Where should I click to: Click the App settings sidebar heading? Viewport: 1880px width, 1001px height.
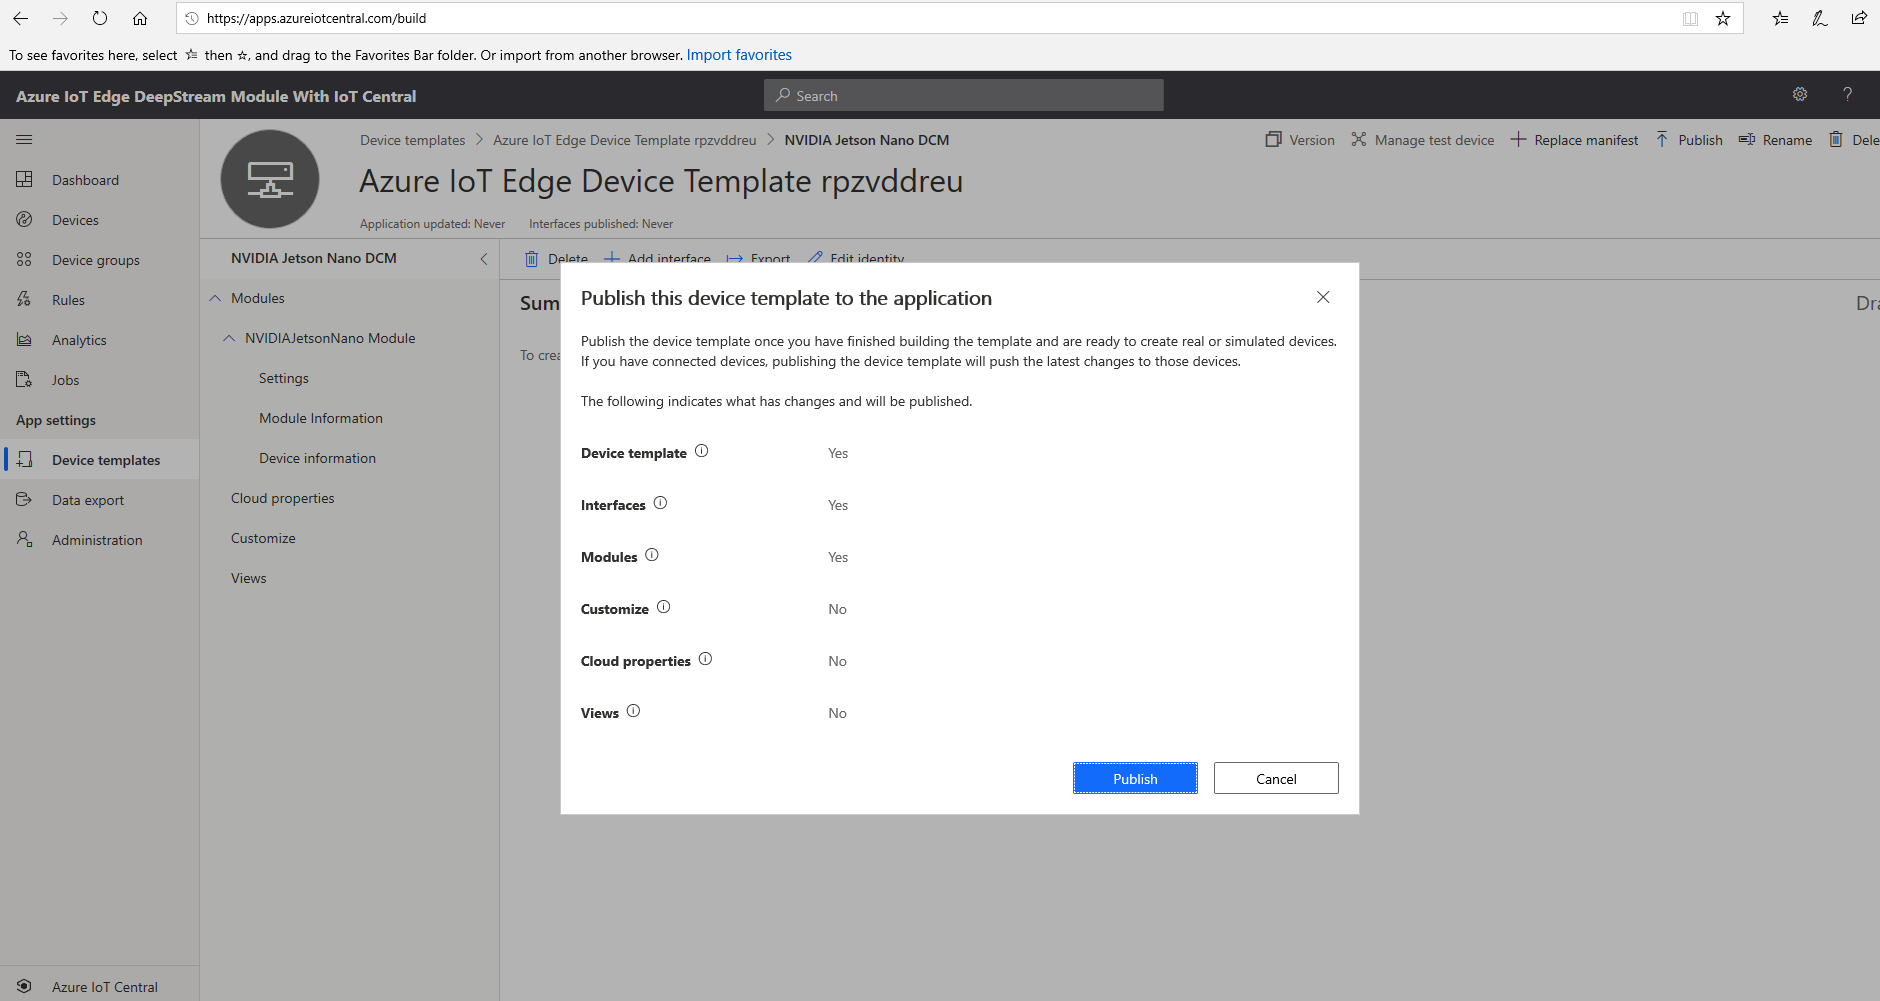click(56, 420)
